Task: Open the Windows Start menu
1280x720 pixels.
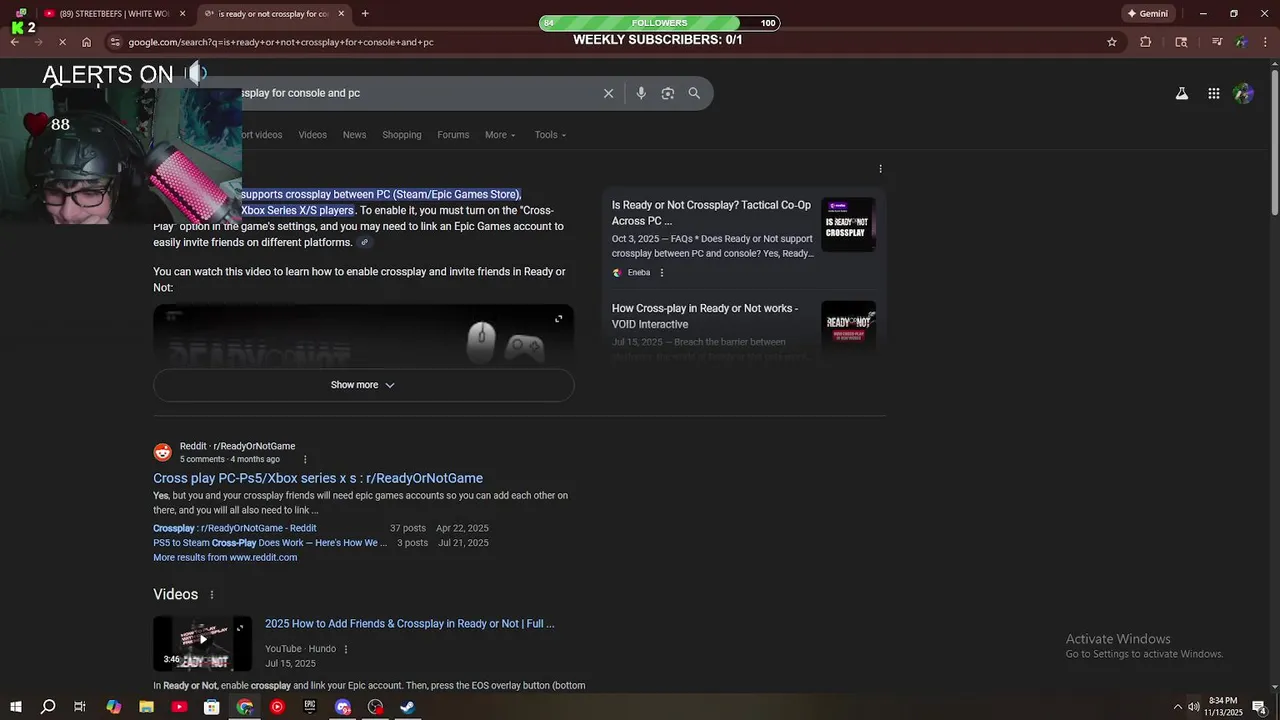Action: point(16,707)
